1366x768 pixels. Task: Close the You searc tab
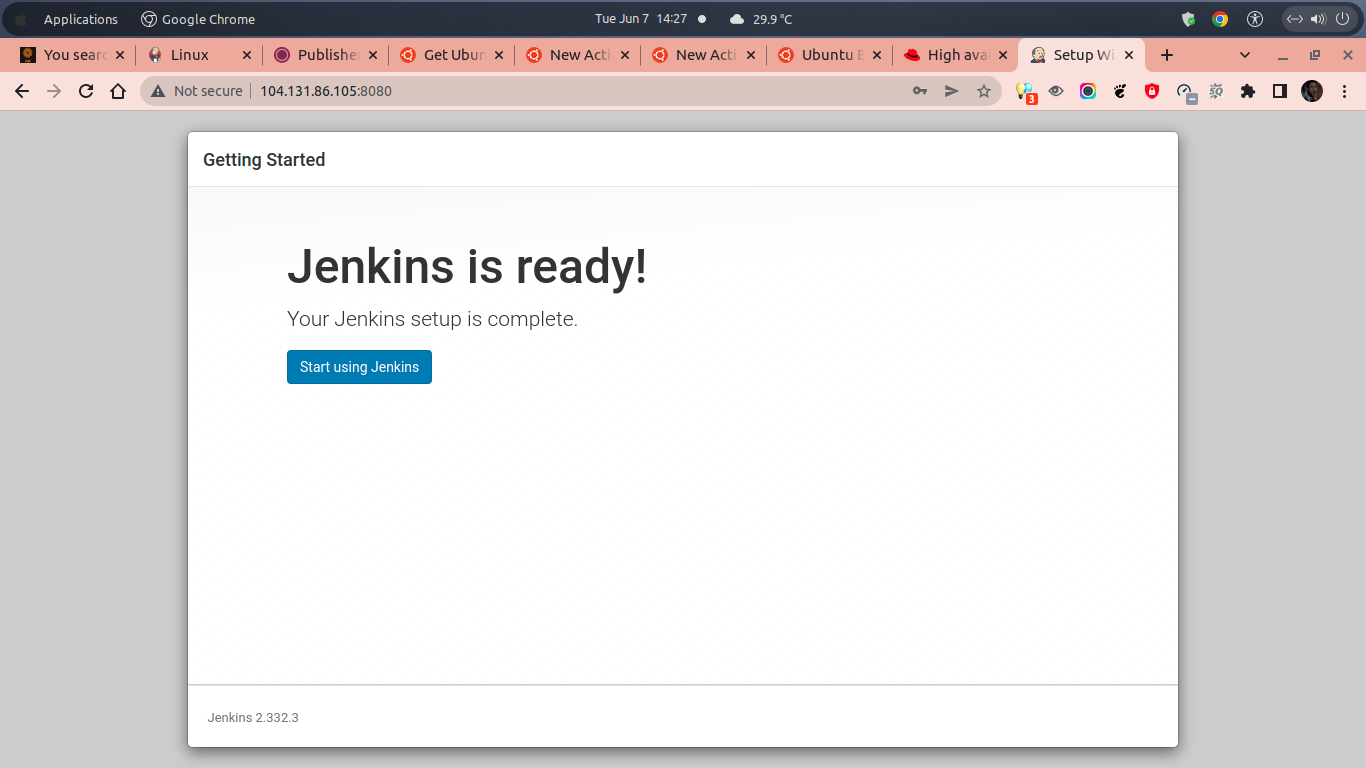point(120,55)
